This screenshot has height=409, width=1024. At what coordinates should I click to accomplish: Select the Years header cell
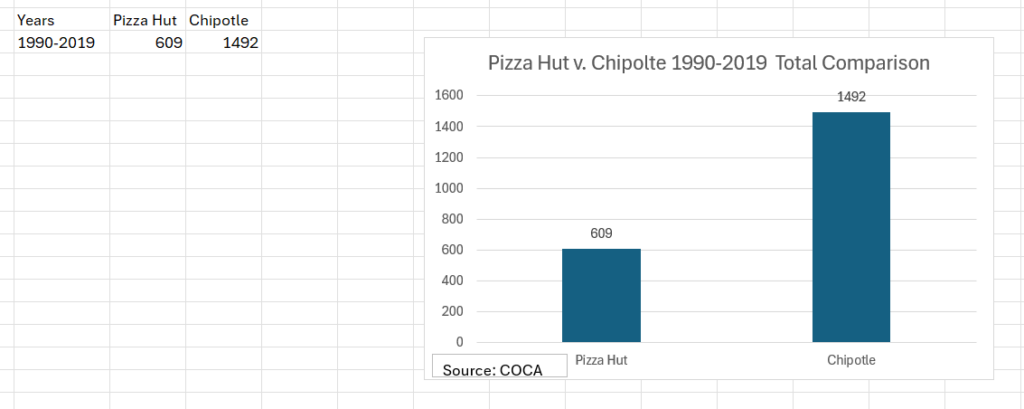pyautogui.click(x=36, y=20)
